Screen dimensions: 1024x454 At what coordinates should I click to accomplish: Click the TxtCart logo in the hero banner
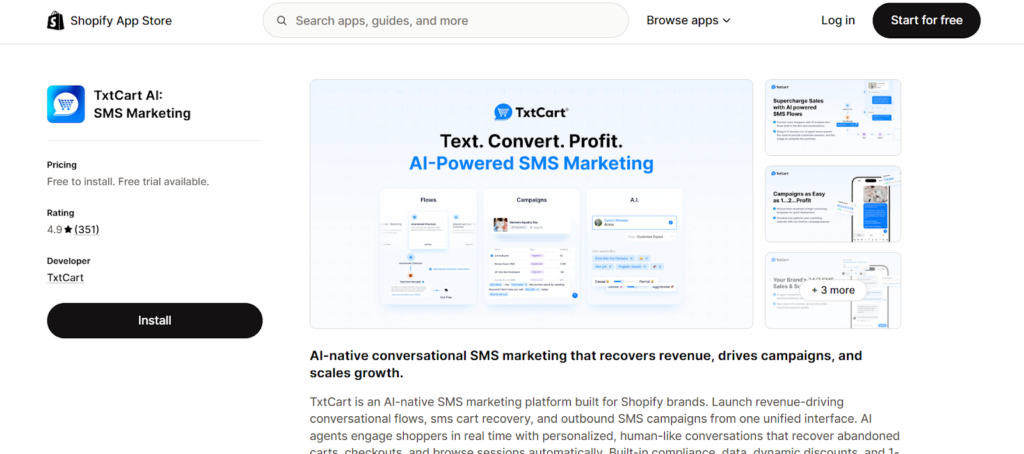531,112
